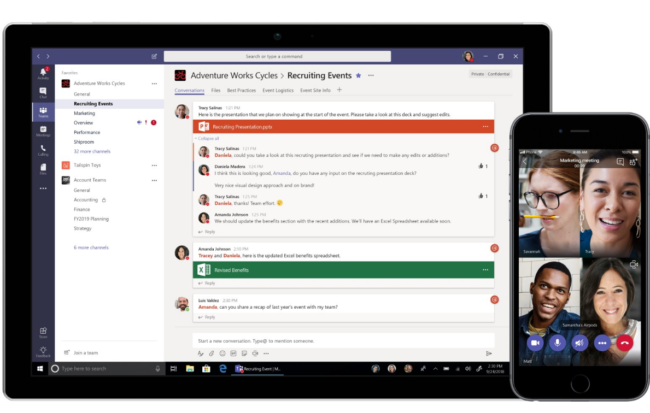Open Recruiting Presentation.pptx attachment
650x413 pixels.
click(x=344, y=127)
